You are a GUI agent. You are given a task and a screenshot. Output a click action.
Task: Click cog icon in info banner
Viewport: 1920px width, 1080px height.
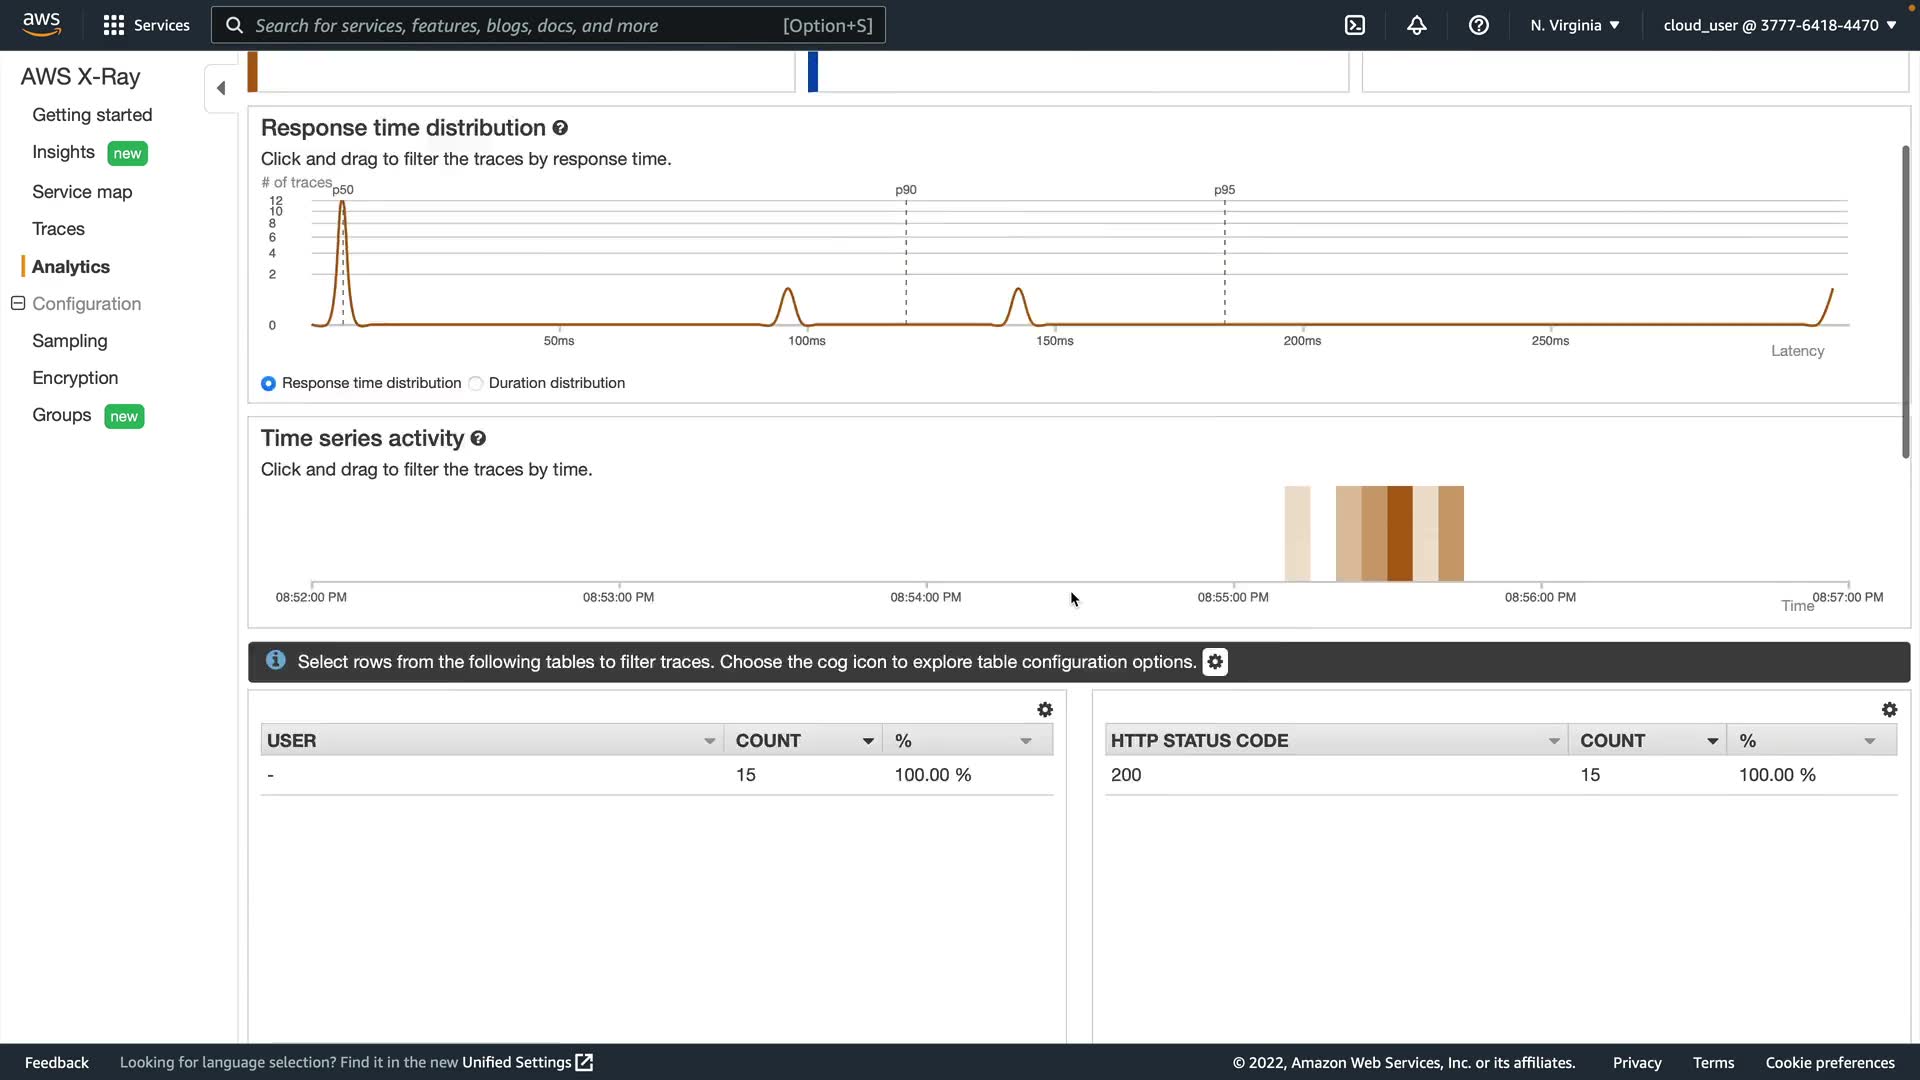(1215, 662)
